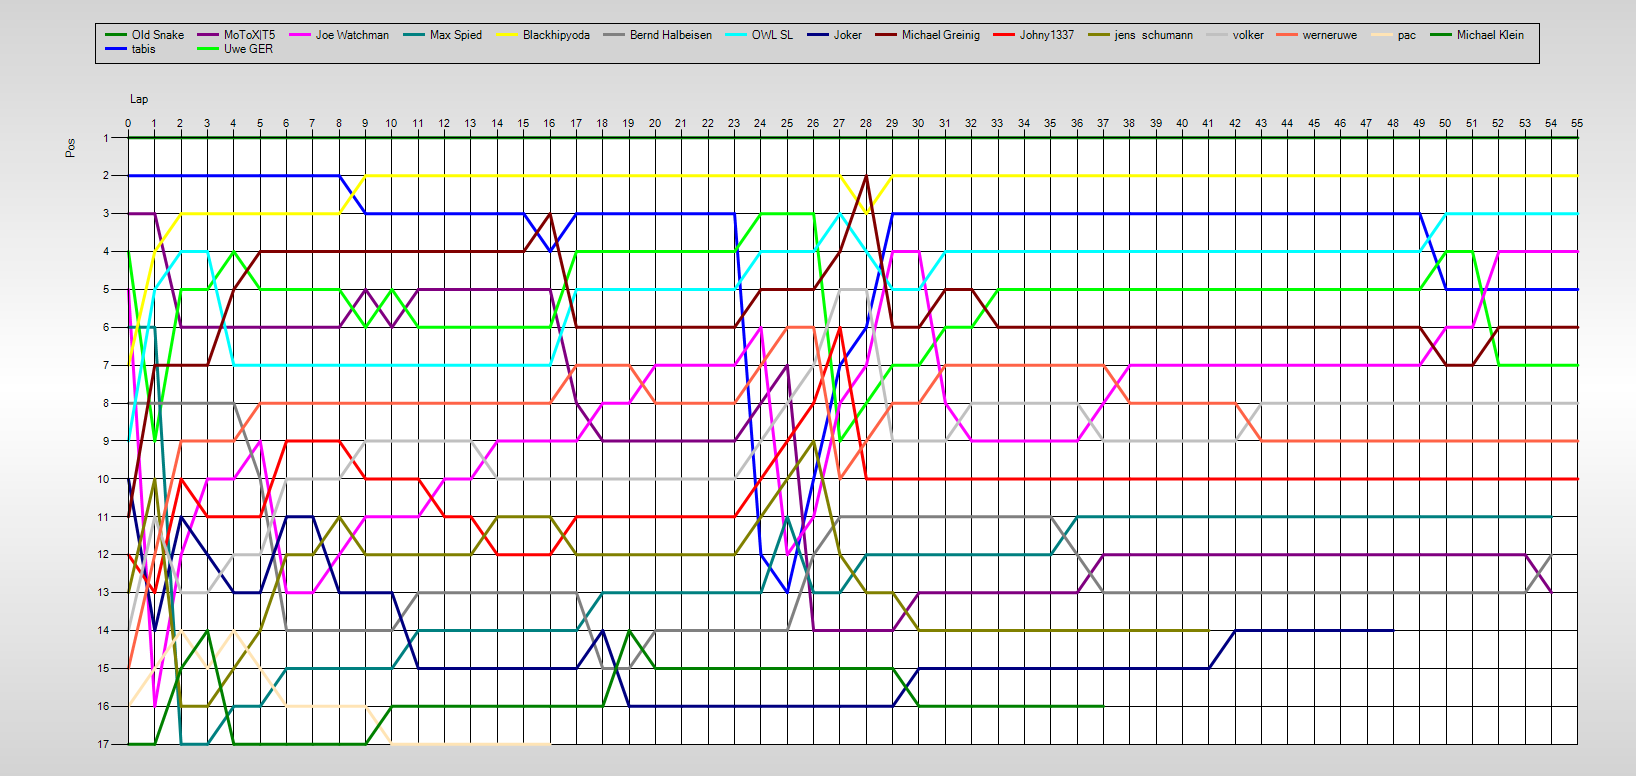Click position 1 on the left axis

tap(106, 138)
